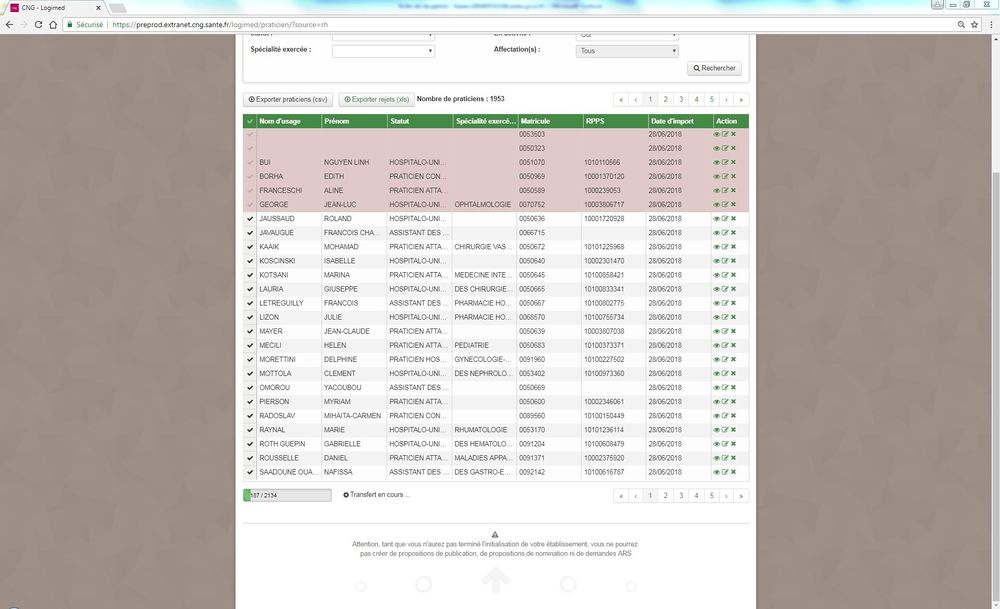Viewport: 1000px width, 609px height.
Task: Click RPPS value 10003806717
Action: point(604,205)
